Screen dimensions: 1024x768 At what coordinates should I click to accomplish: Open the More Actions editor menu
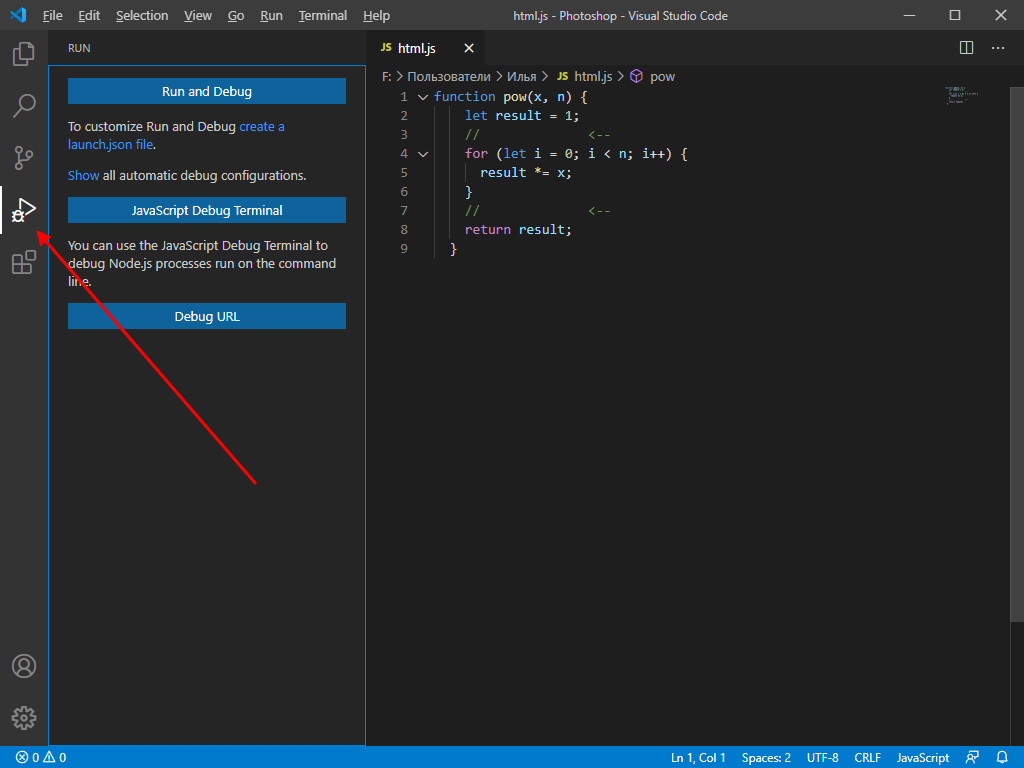click(997, 47)
